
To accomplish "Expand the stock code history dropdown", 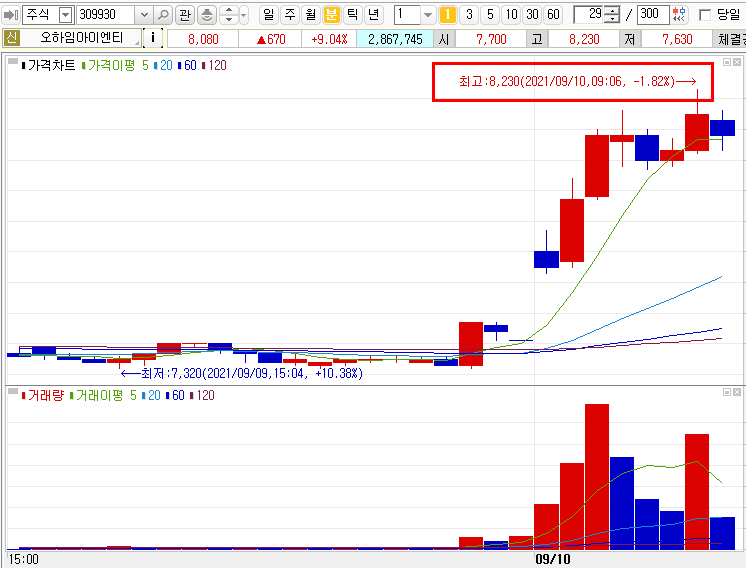I will tap(144, 15).
